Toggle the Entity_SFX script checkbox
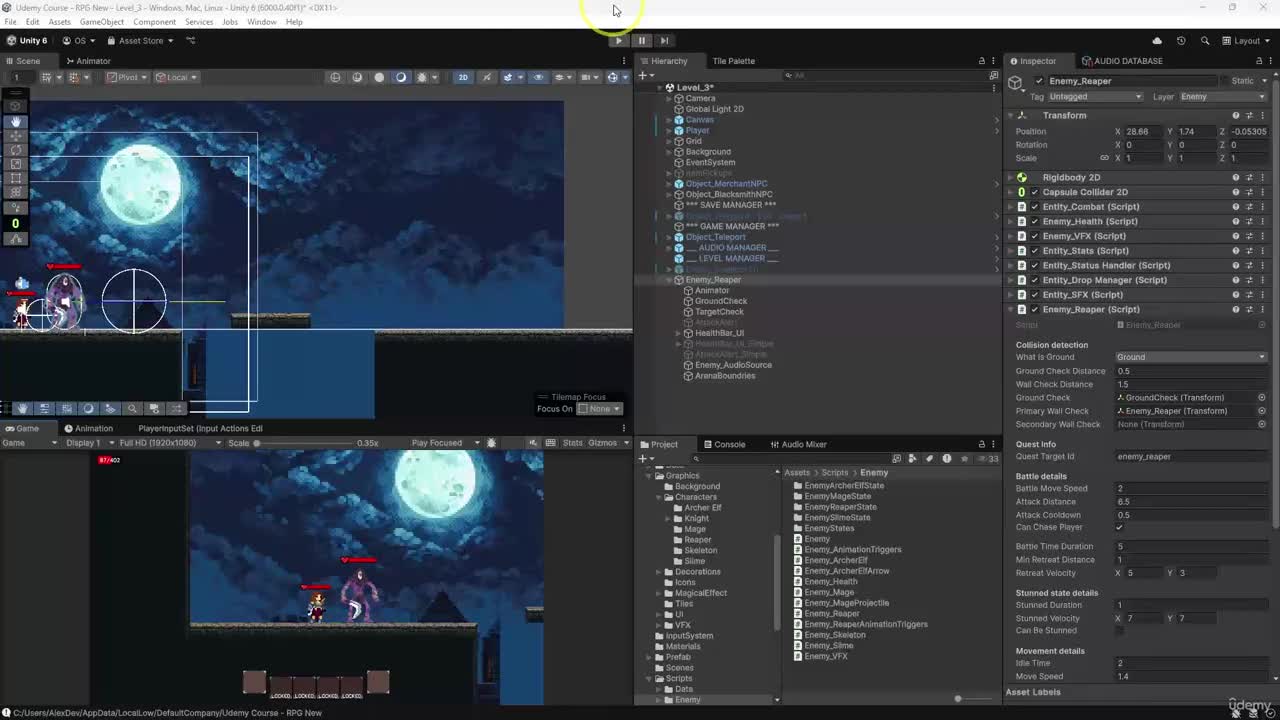Image resolution: width=1280 pixels, height=720 pixels. pyautogui.click(x=1035, y=295)
